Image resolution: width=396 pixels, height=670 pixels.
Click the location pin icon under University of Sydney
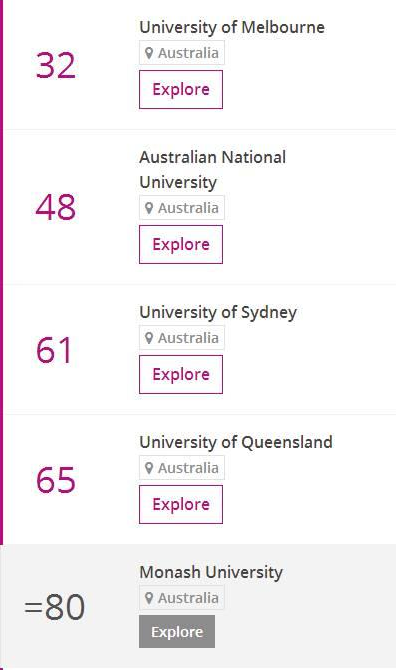149,338
